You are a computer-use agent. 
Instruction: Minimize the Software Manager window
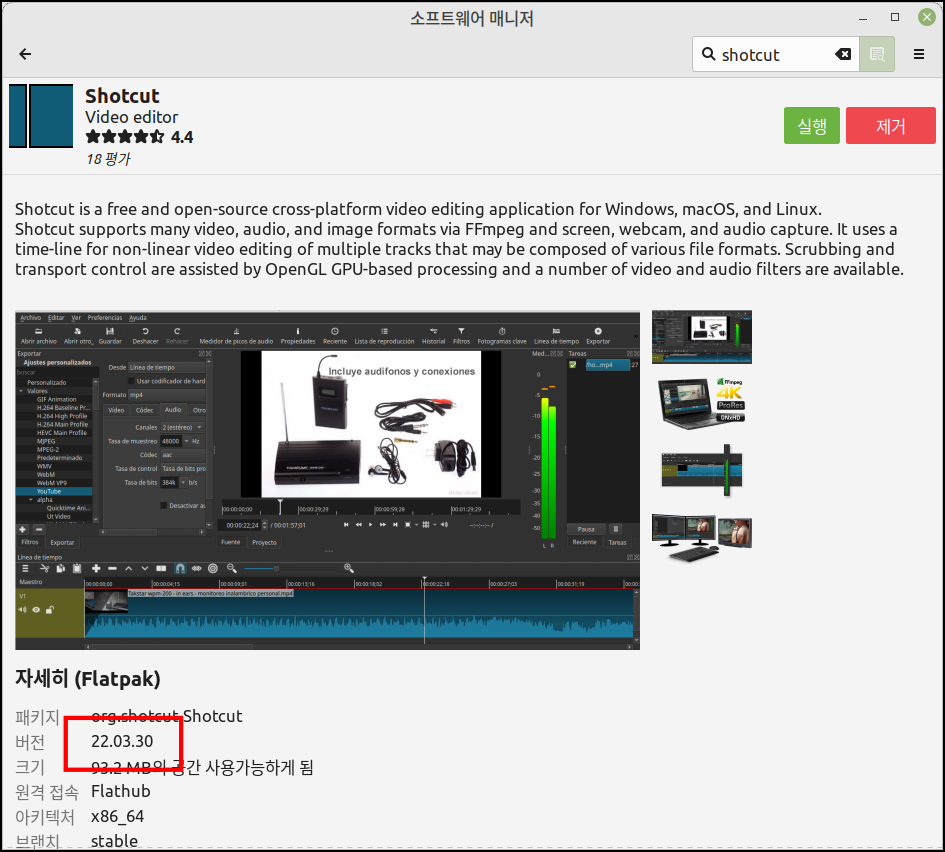863,17
